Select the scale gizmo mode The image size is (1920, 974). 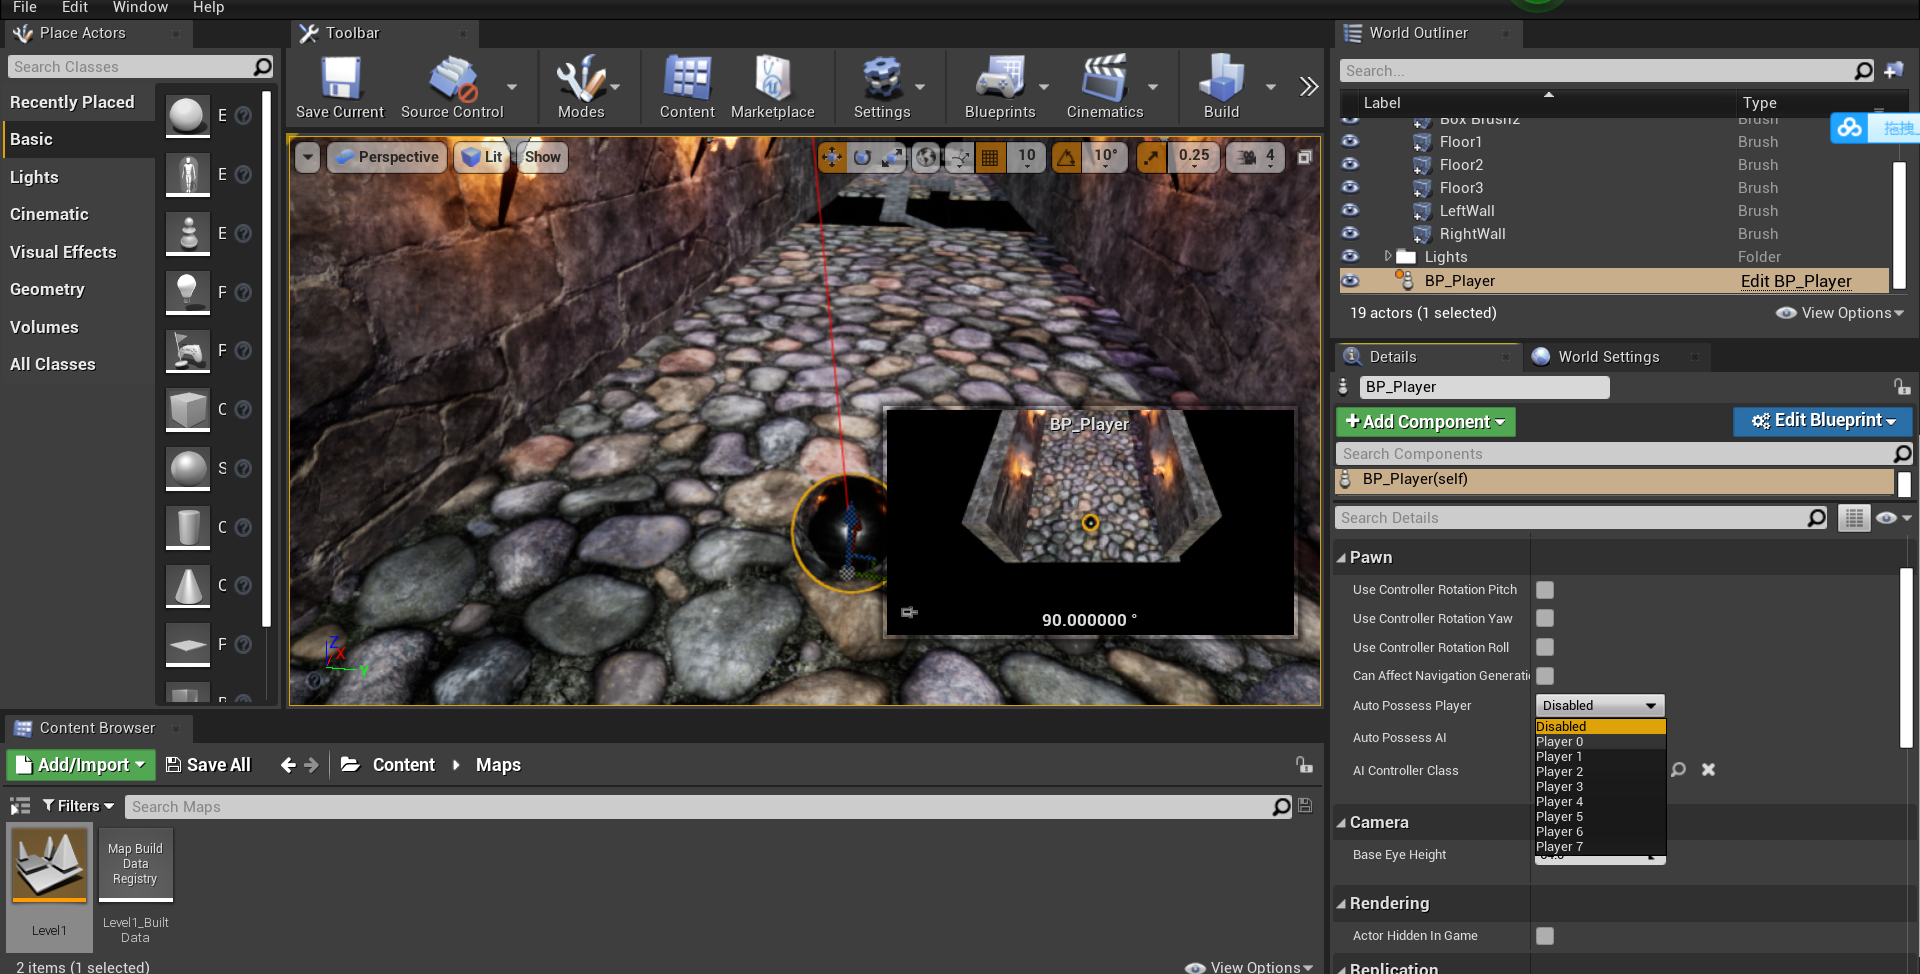(892, 157)
